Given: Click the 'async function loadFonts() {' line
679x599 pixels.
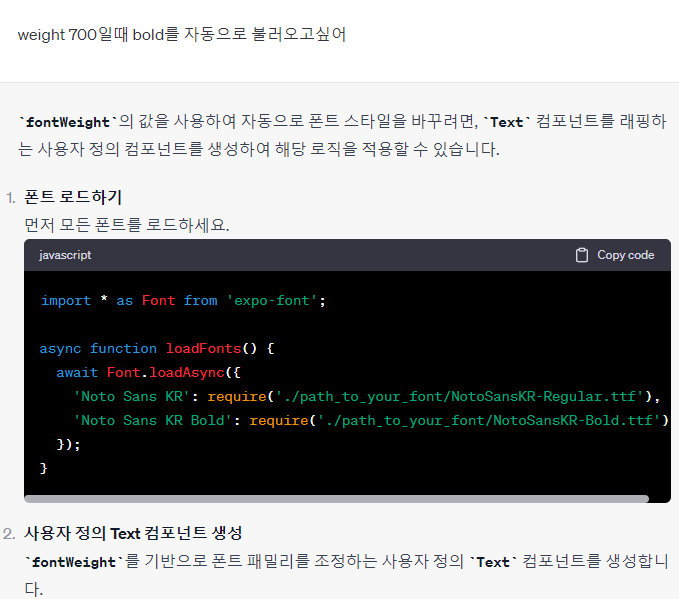Looking at the screenshot, I should coord(157,349).
